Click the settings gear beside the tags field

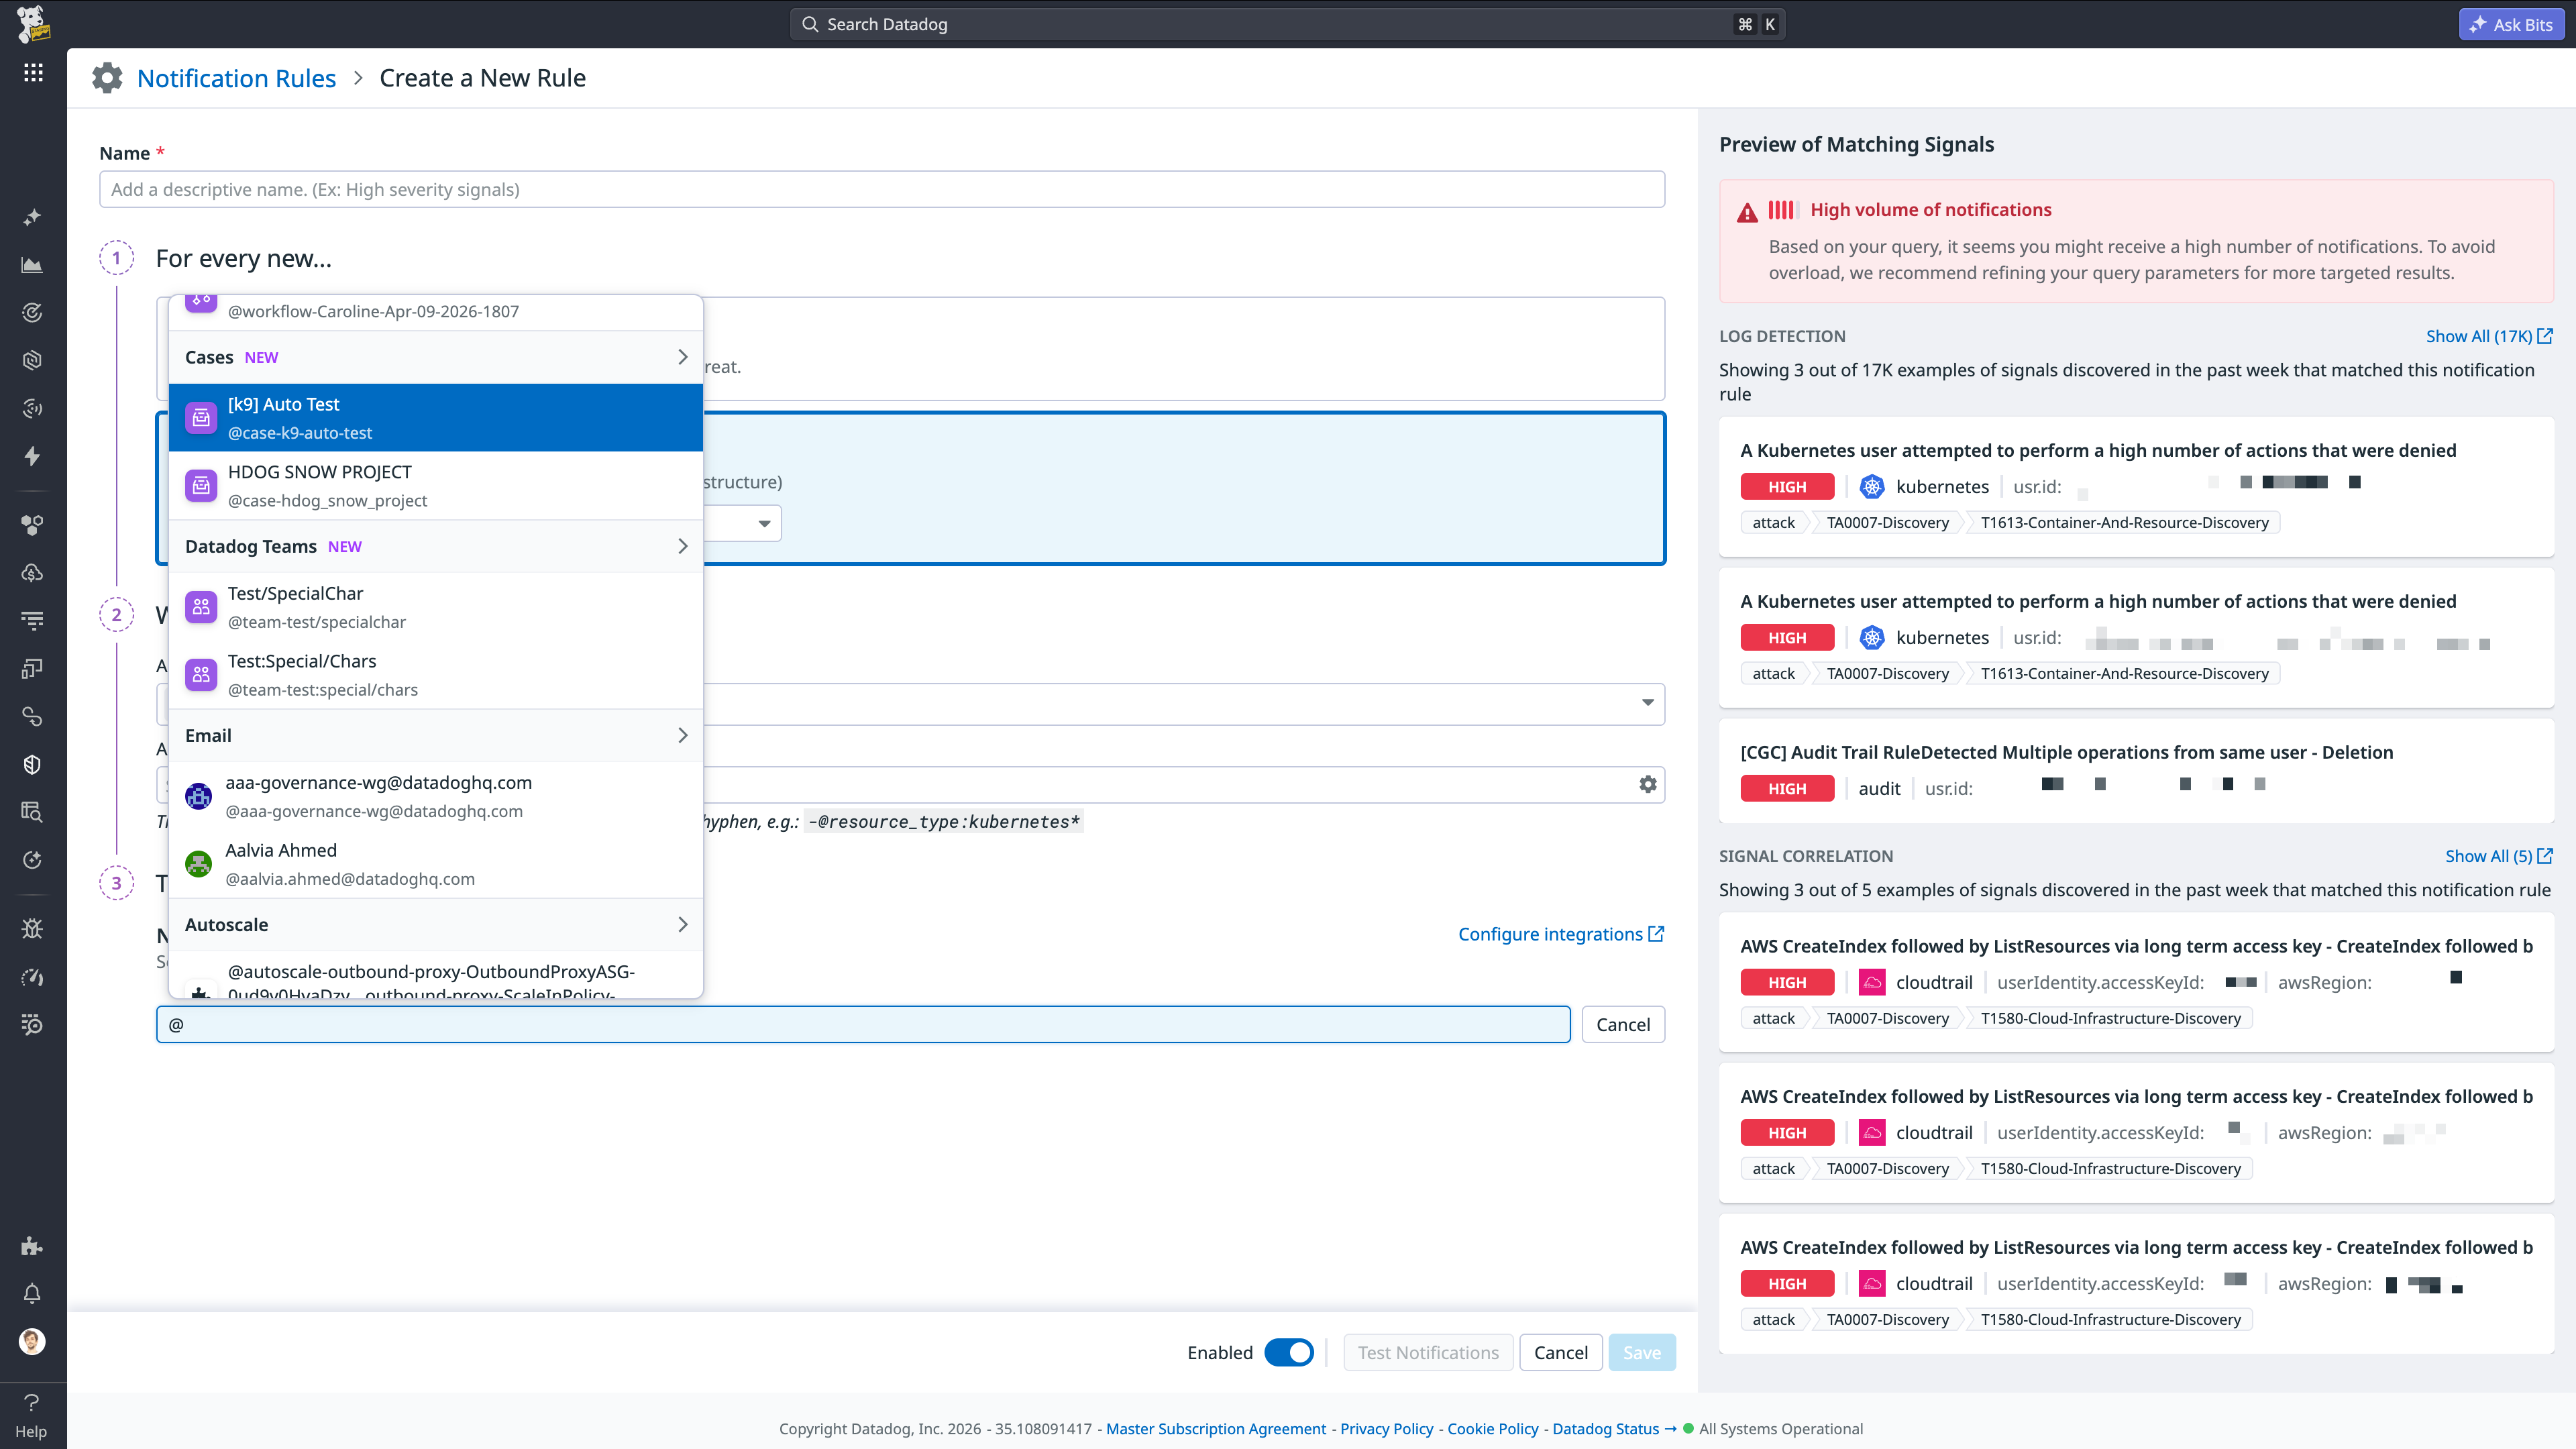tap(1648, 785)
